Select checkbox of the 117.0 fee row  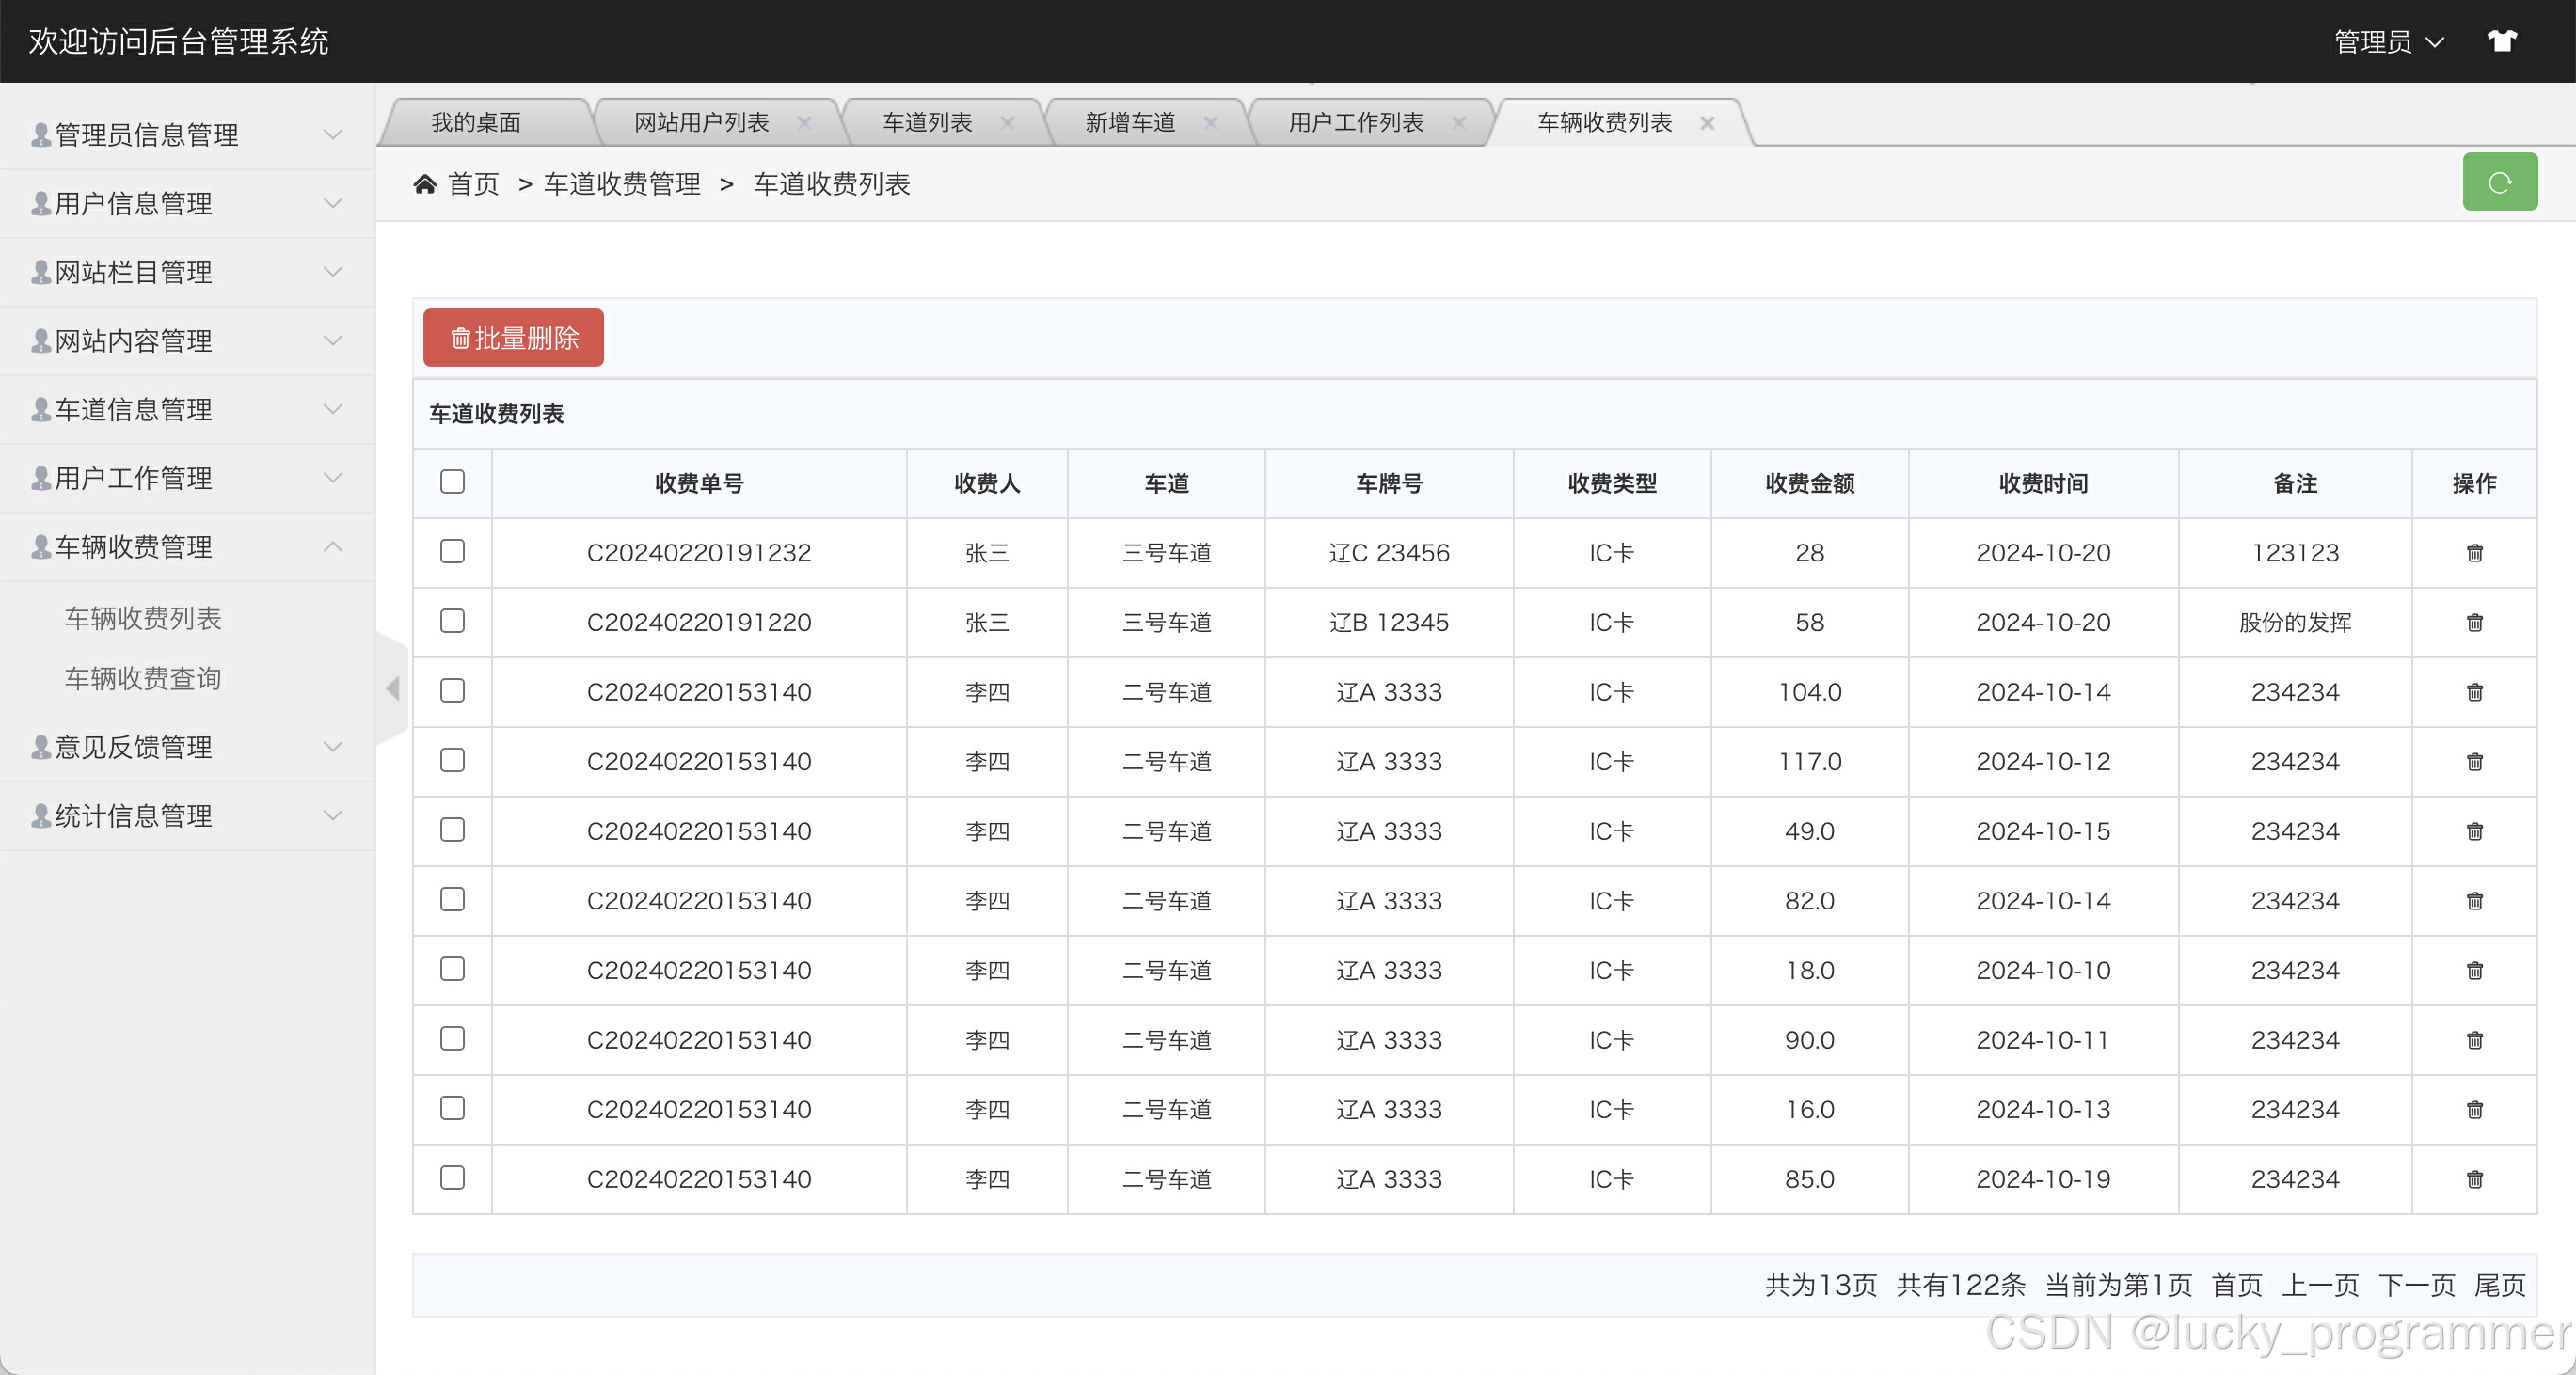tap(452, 761)
